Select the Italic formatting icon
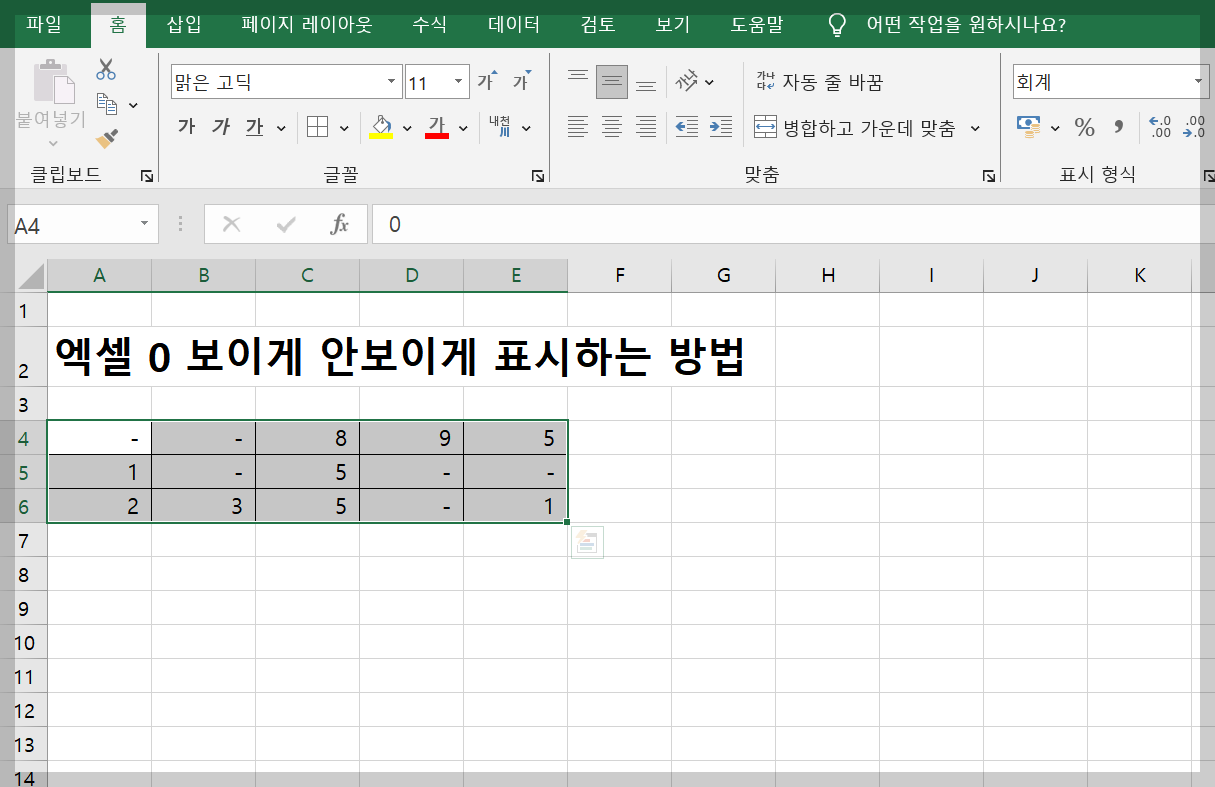 pos(219,127)
